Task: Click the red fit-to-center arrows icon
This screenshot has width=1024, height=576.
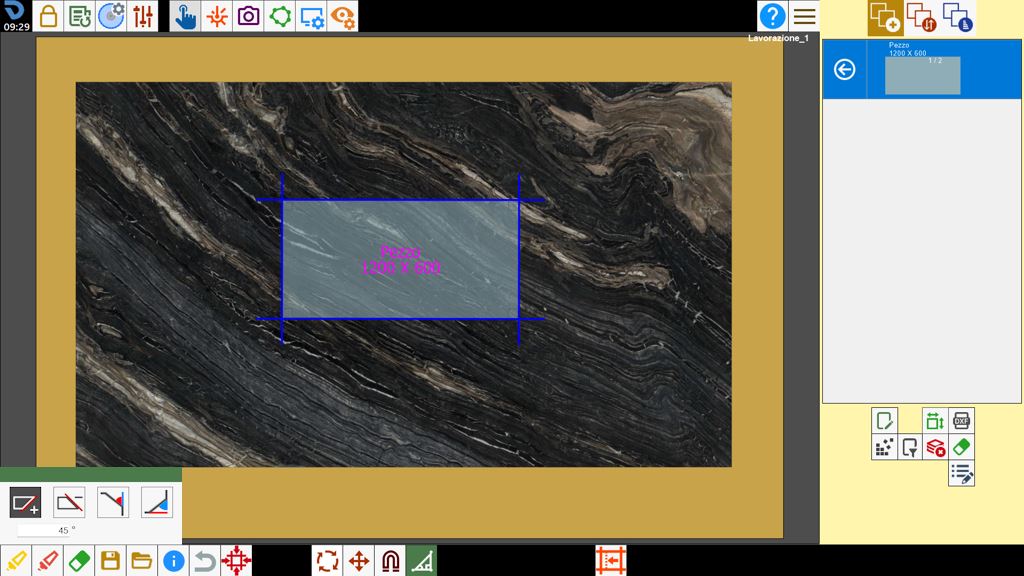Action: tap(236, 561)
